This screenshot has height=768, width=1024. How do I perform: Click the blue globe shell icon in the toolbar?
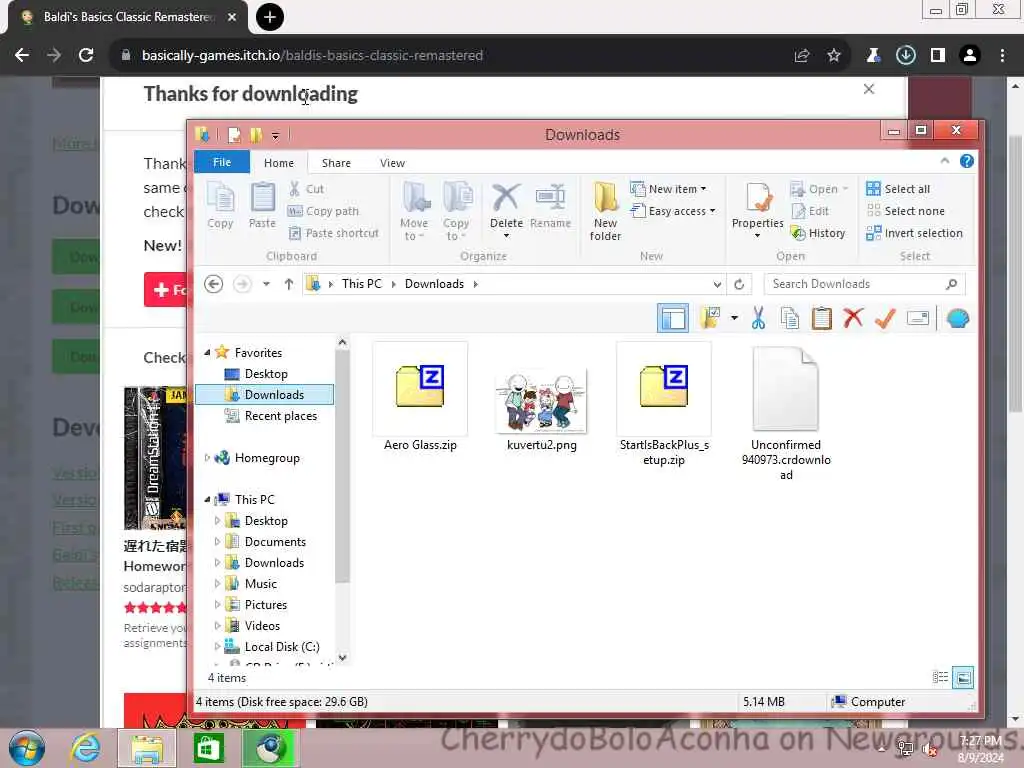(x=957, y=319)
